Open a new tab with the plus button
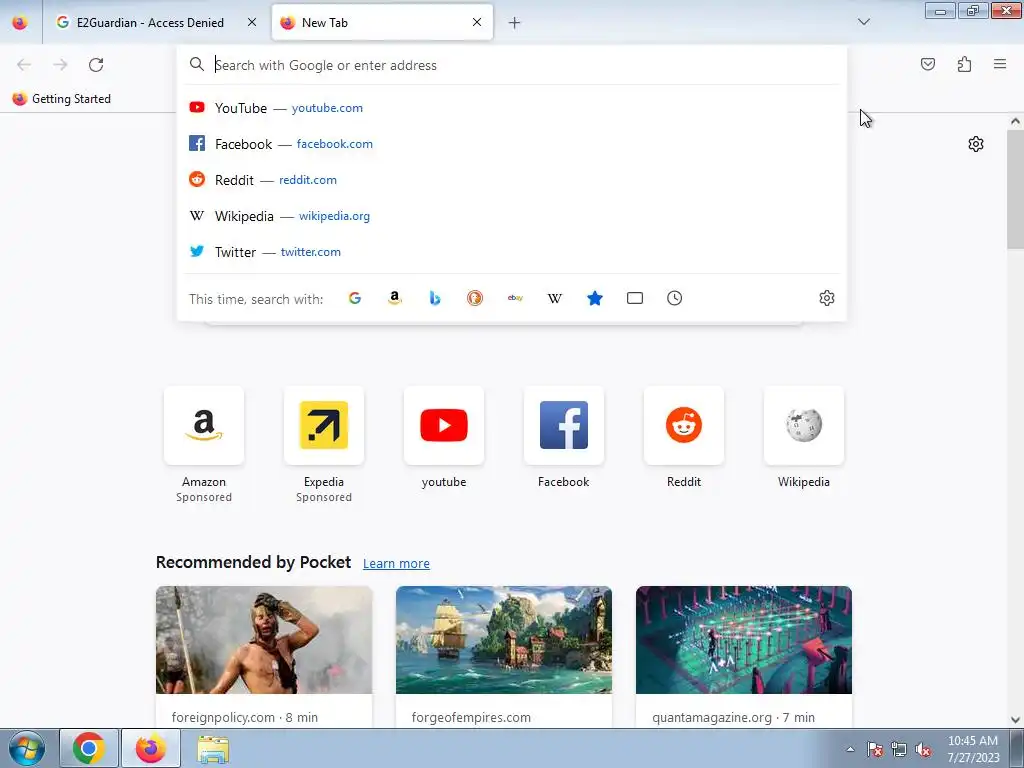This screenshot has height=768, width=1024. coord(515,23)
